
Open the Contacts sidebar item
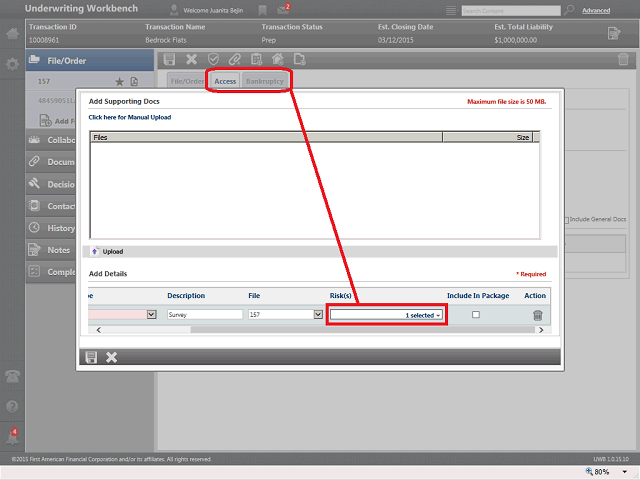(x=51, y=206)
